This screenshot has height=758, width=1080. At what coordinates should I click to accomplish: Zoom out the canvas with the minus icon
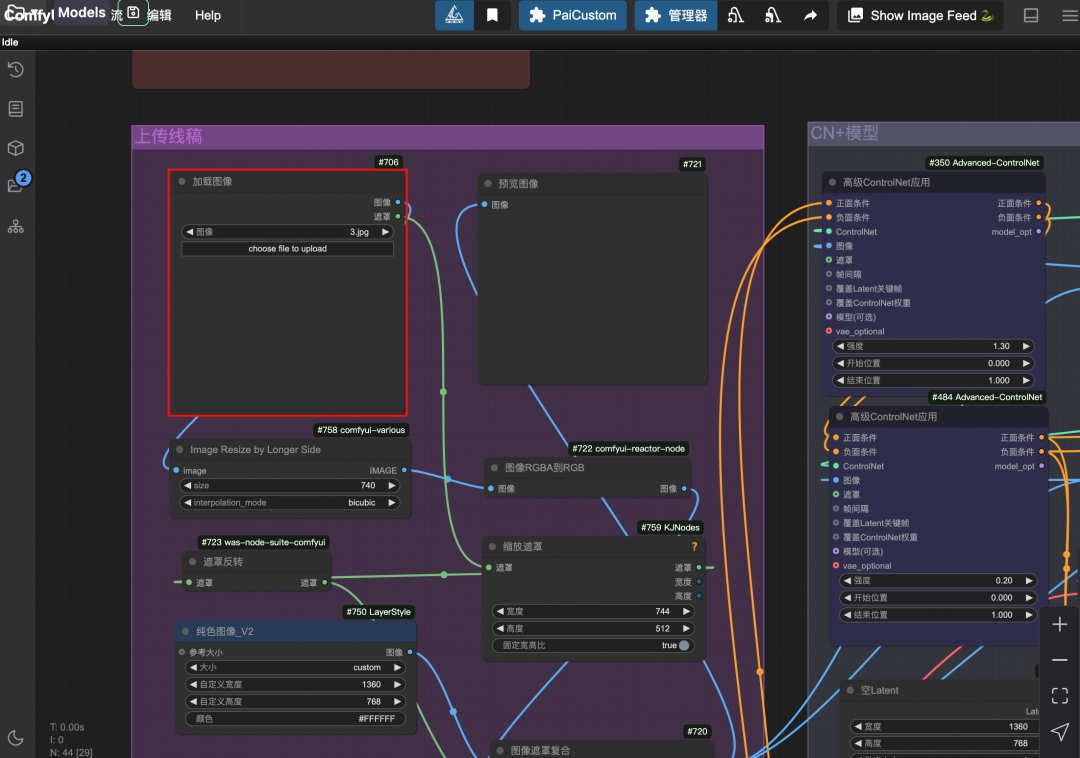[1060, 660]
